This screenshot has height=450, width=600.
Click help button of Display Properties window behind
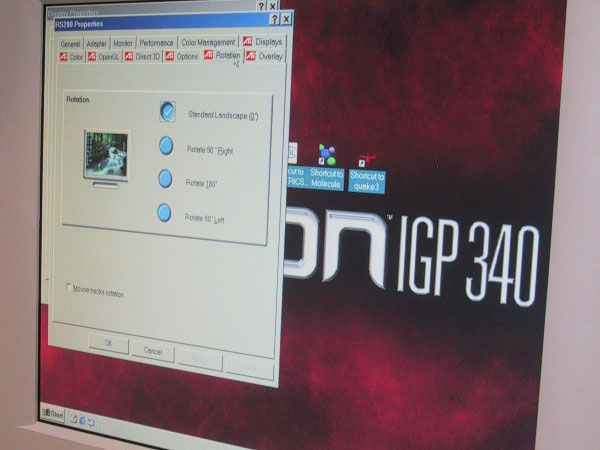pyautogui.click(x=261, y=6)
